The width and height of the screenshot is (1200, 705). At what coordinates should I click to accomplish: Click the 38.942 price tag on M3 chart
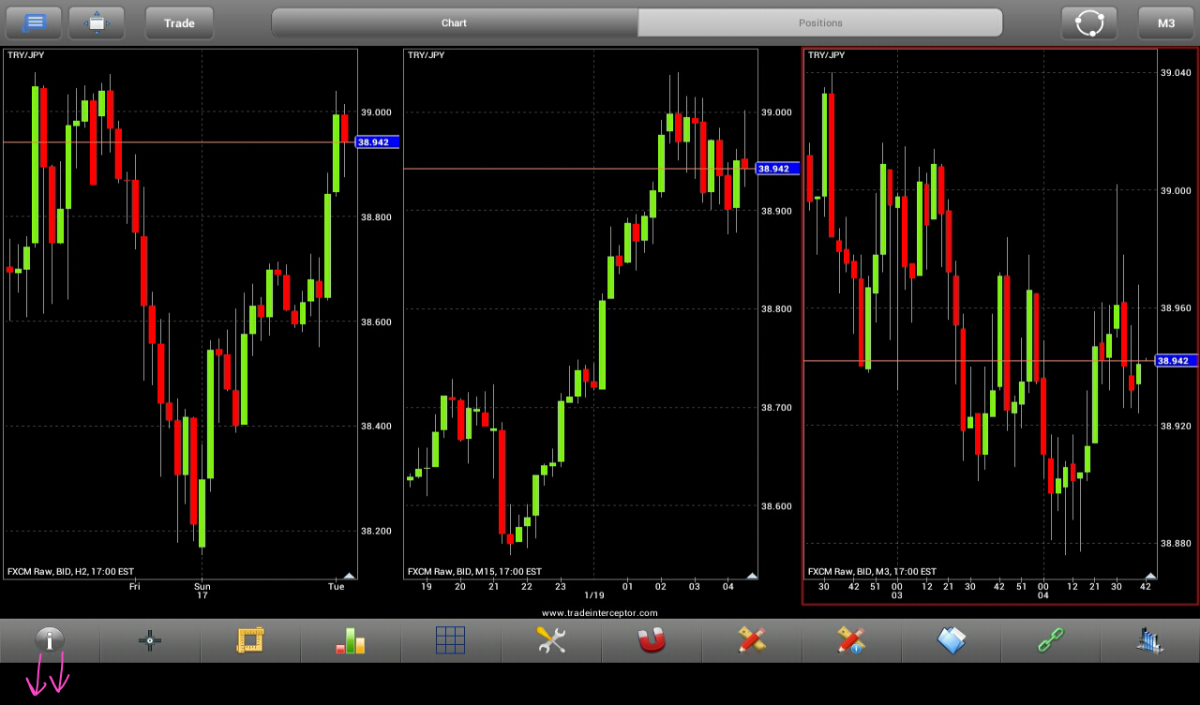[x=1176, y=360]
